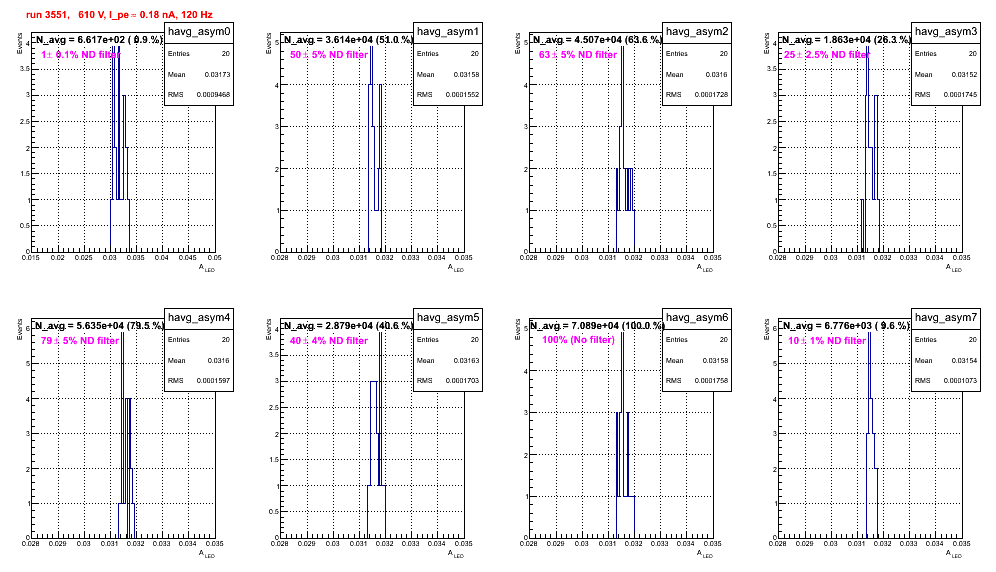Click the '63± 5% ND filter' label
996x572 pixels.
pyautogui.click(x=578, y=55)
